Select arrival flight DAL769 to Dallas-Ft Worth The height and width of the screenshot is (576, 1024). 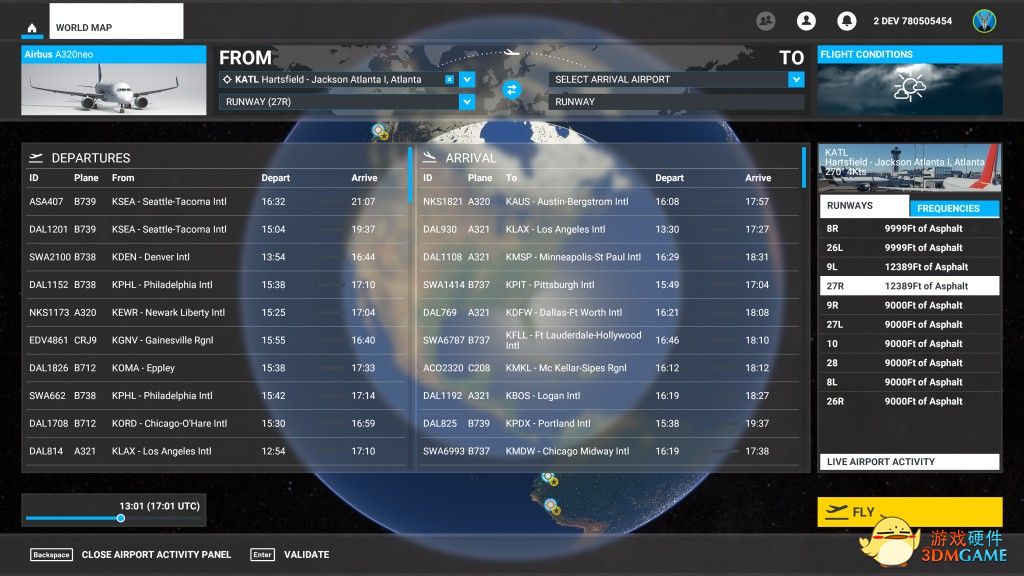click(609, 313)
